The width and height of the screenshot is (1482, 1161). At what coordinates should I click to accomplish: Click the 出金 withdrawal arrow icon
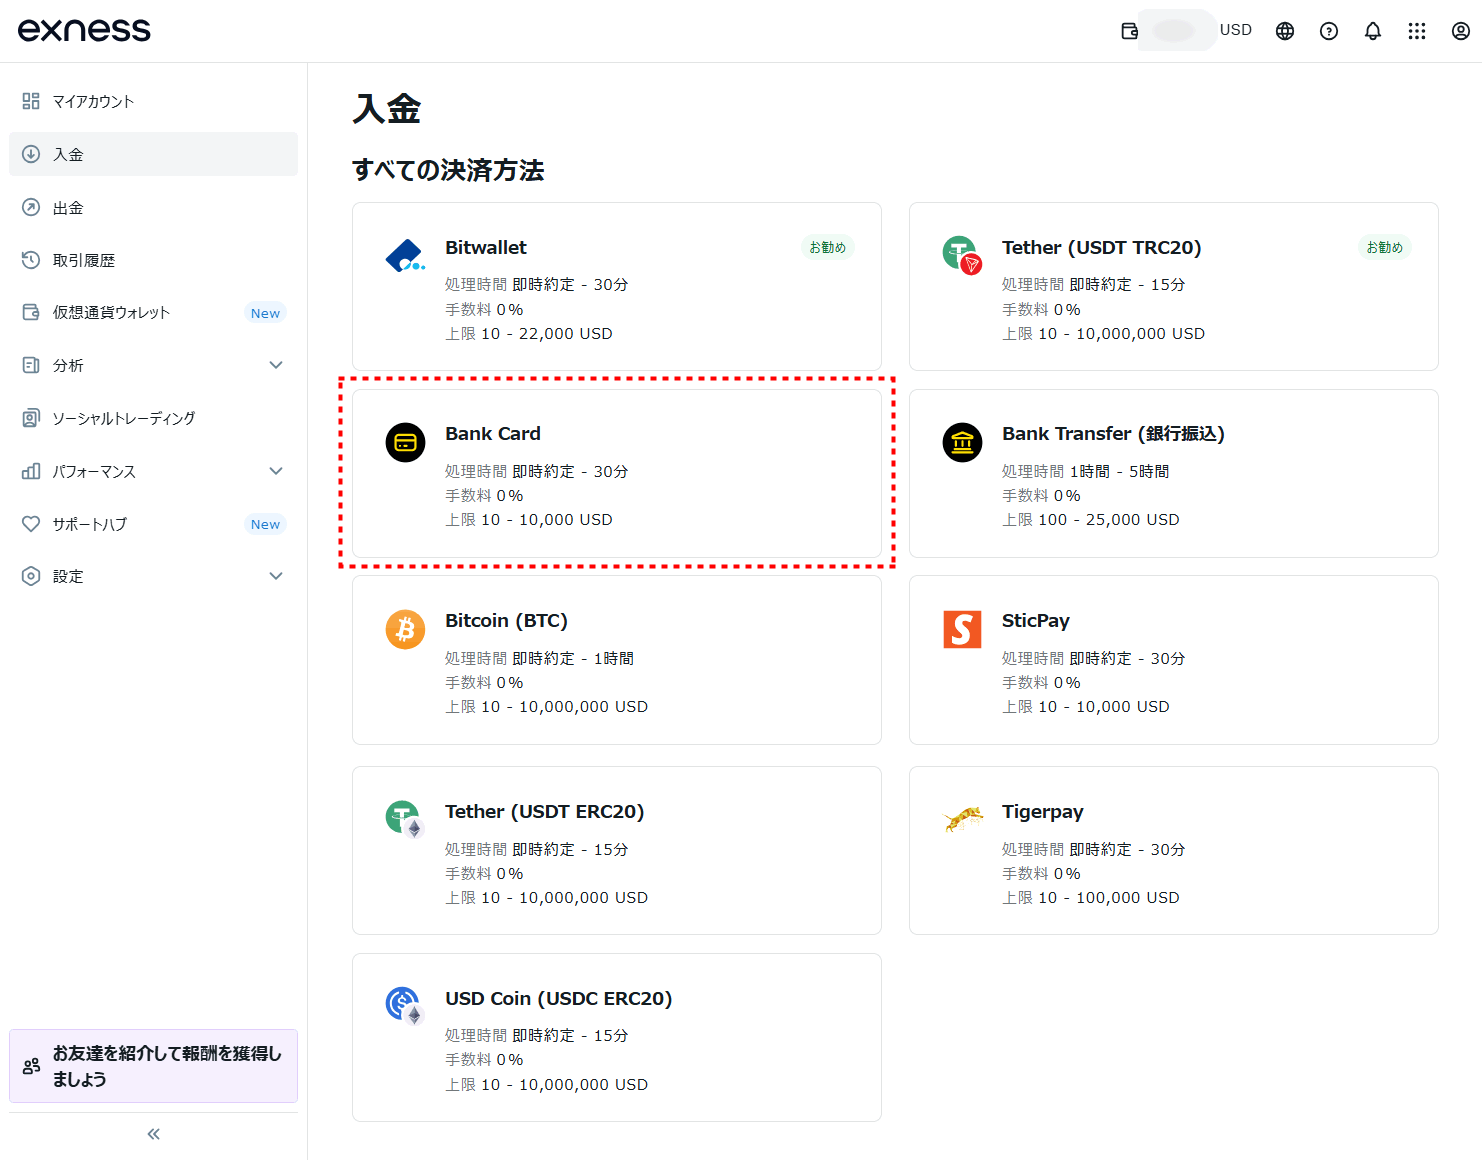pos(31,207)
